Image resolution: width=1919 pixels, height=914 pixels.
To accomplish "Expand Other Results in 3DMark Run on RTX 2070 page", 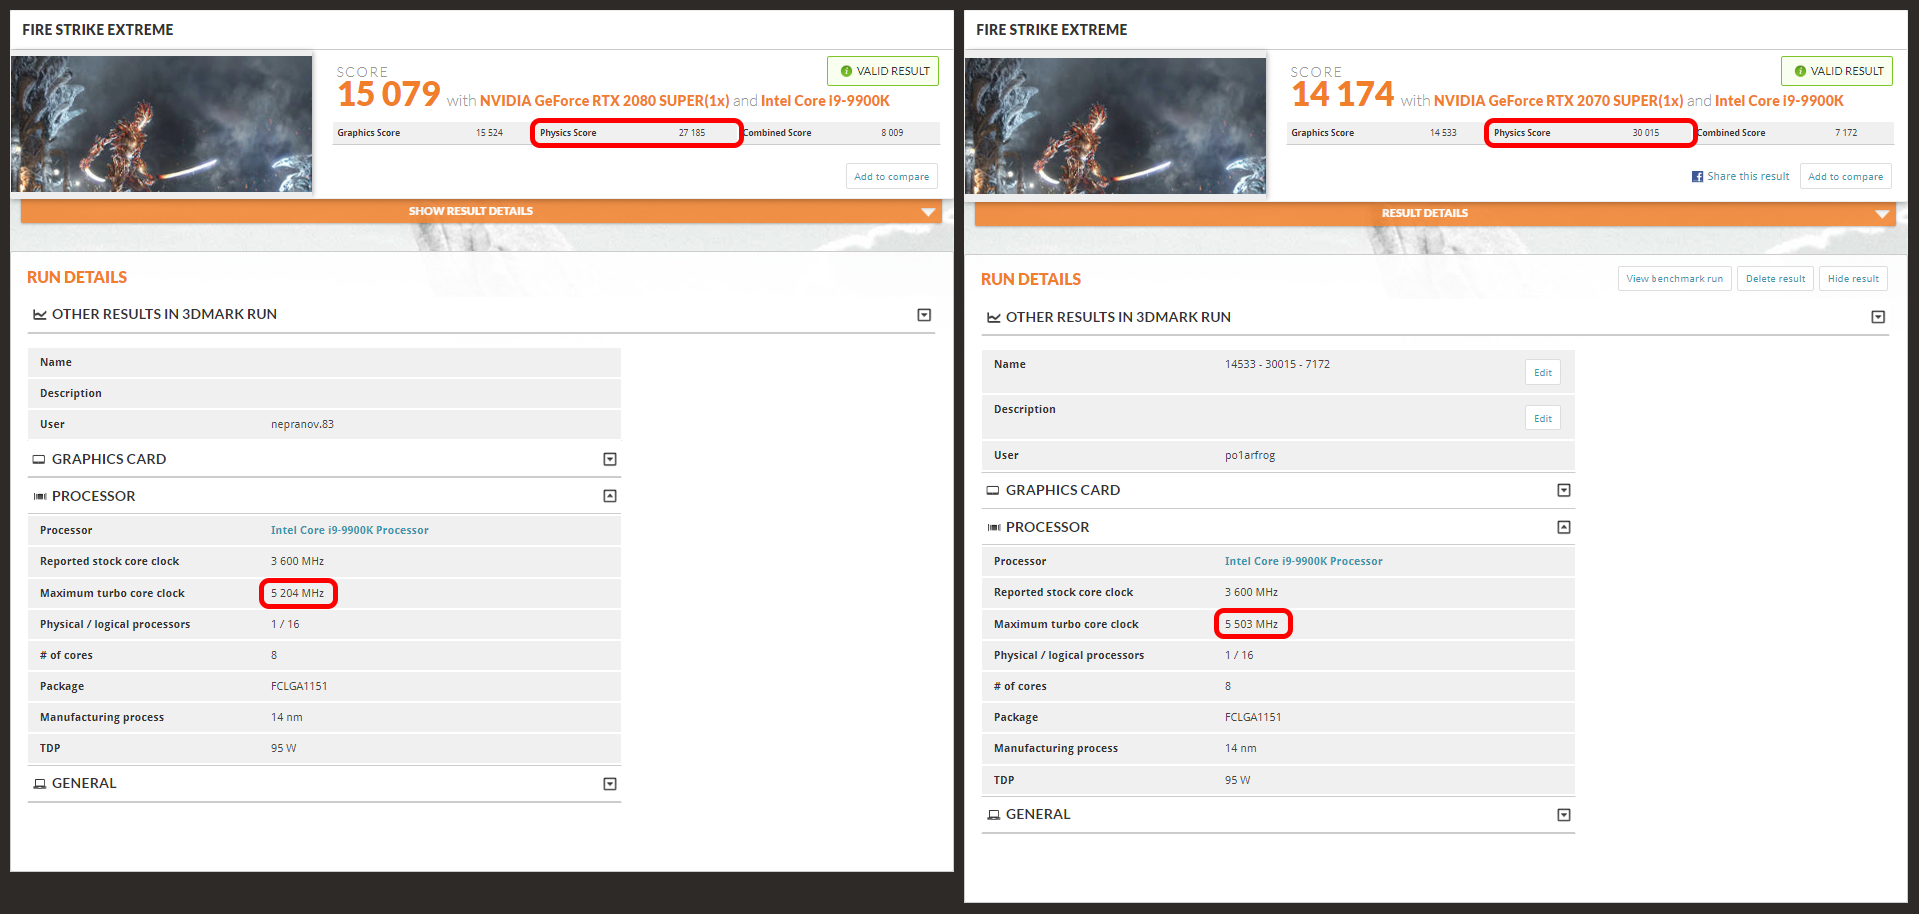I will pyautogui.click(x=1878, y=317).
